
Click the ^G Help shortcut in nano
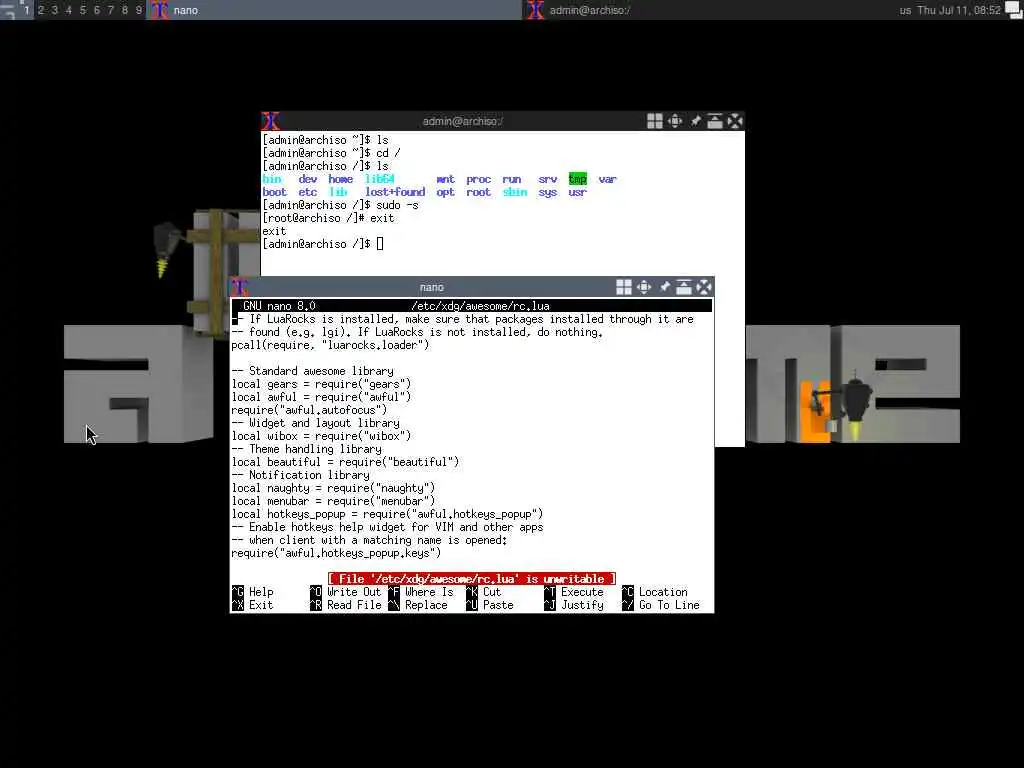253,592
